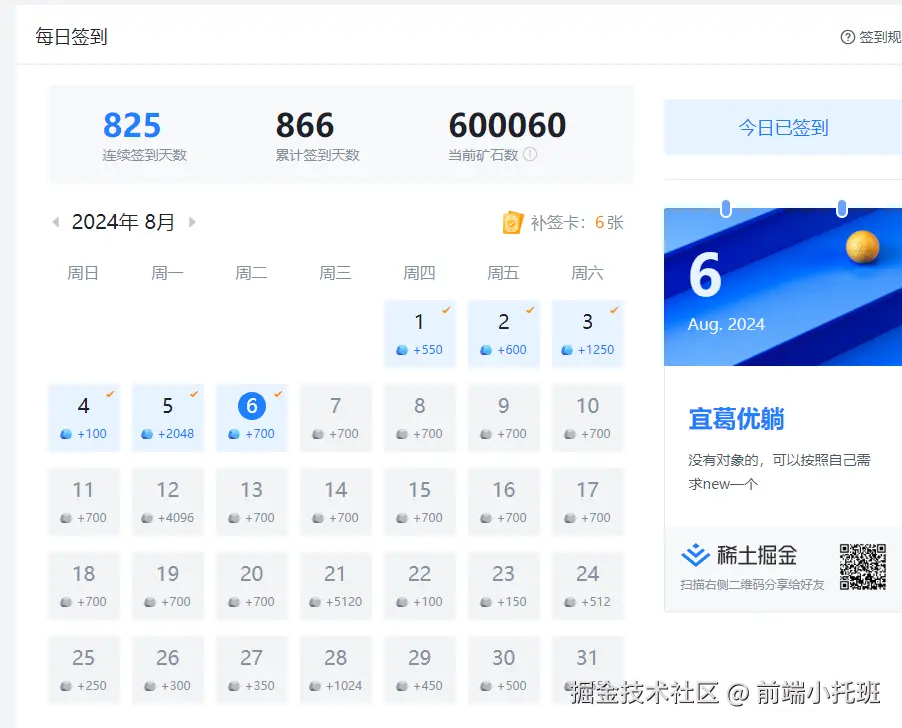Open previous month with the left arrow
This screenshot has height=728, width=902.
click(56, 222)
